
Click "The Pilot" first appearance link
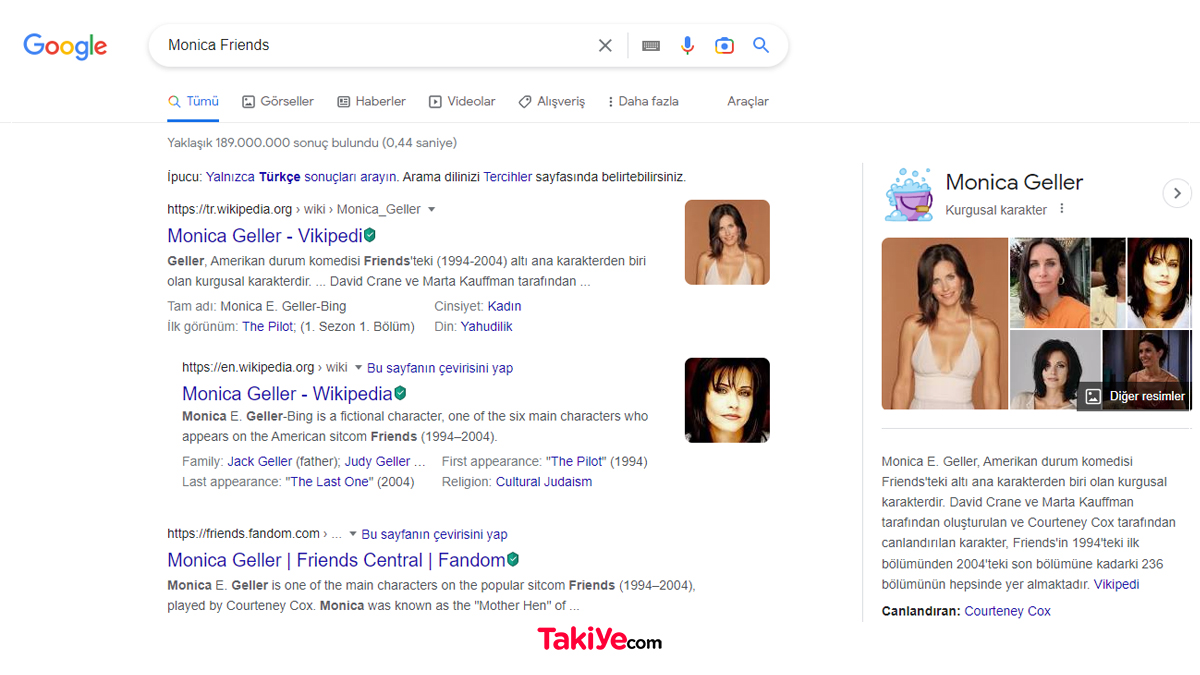(x=575, y=461)
